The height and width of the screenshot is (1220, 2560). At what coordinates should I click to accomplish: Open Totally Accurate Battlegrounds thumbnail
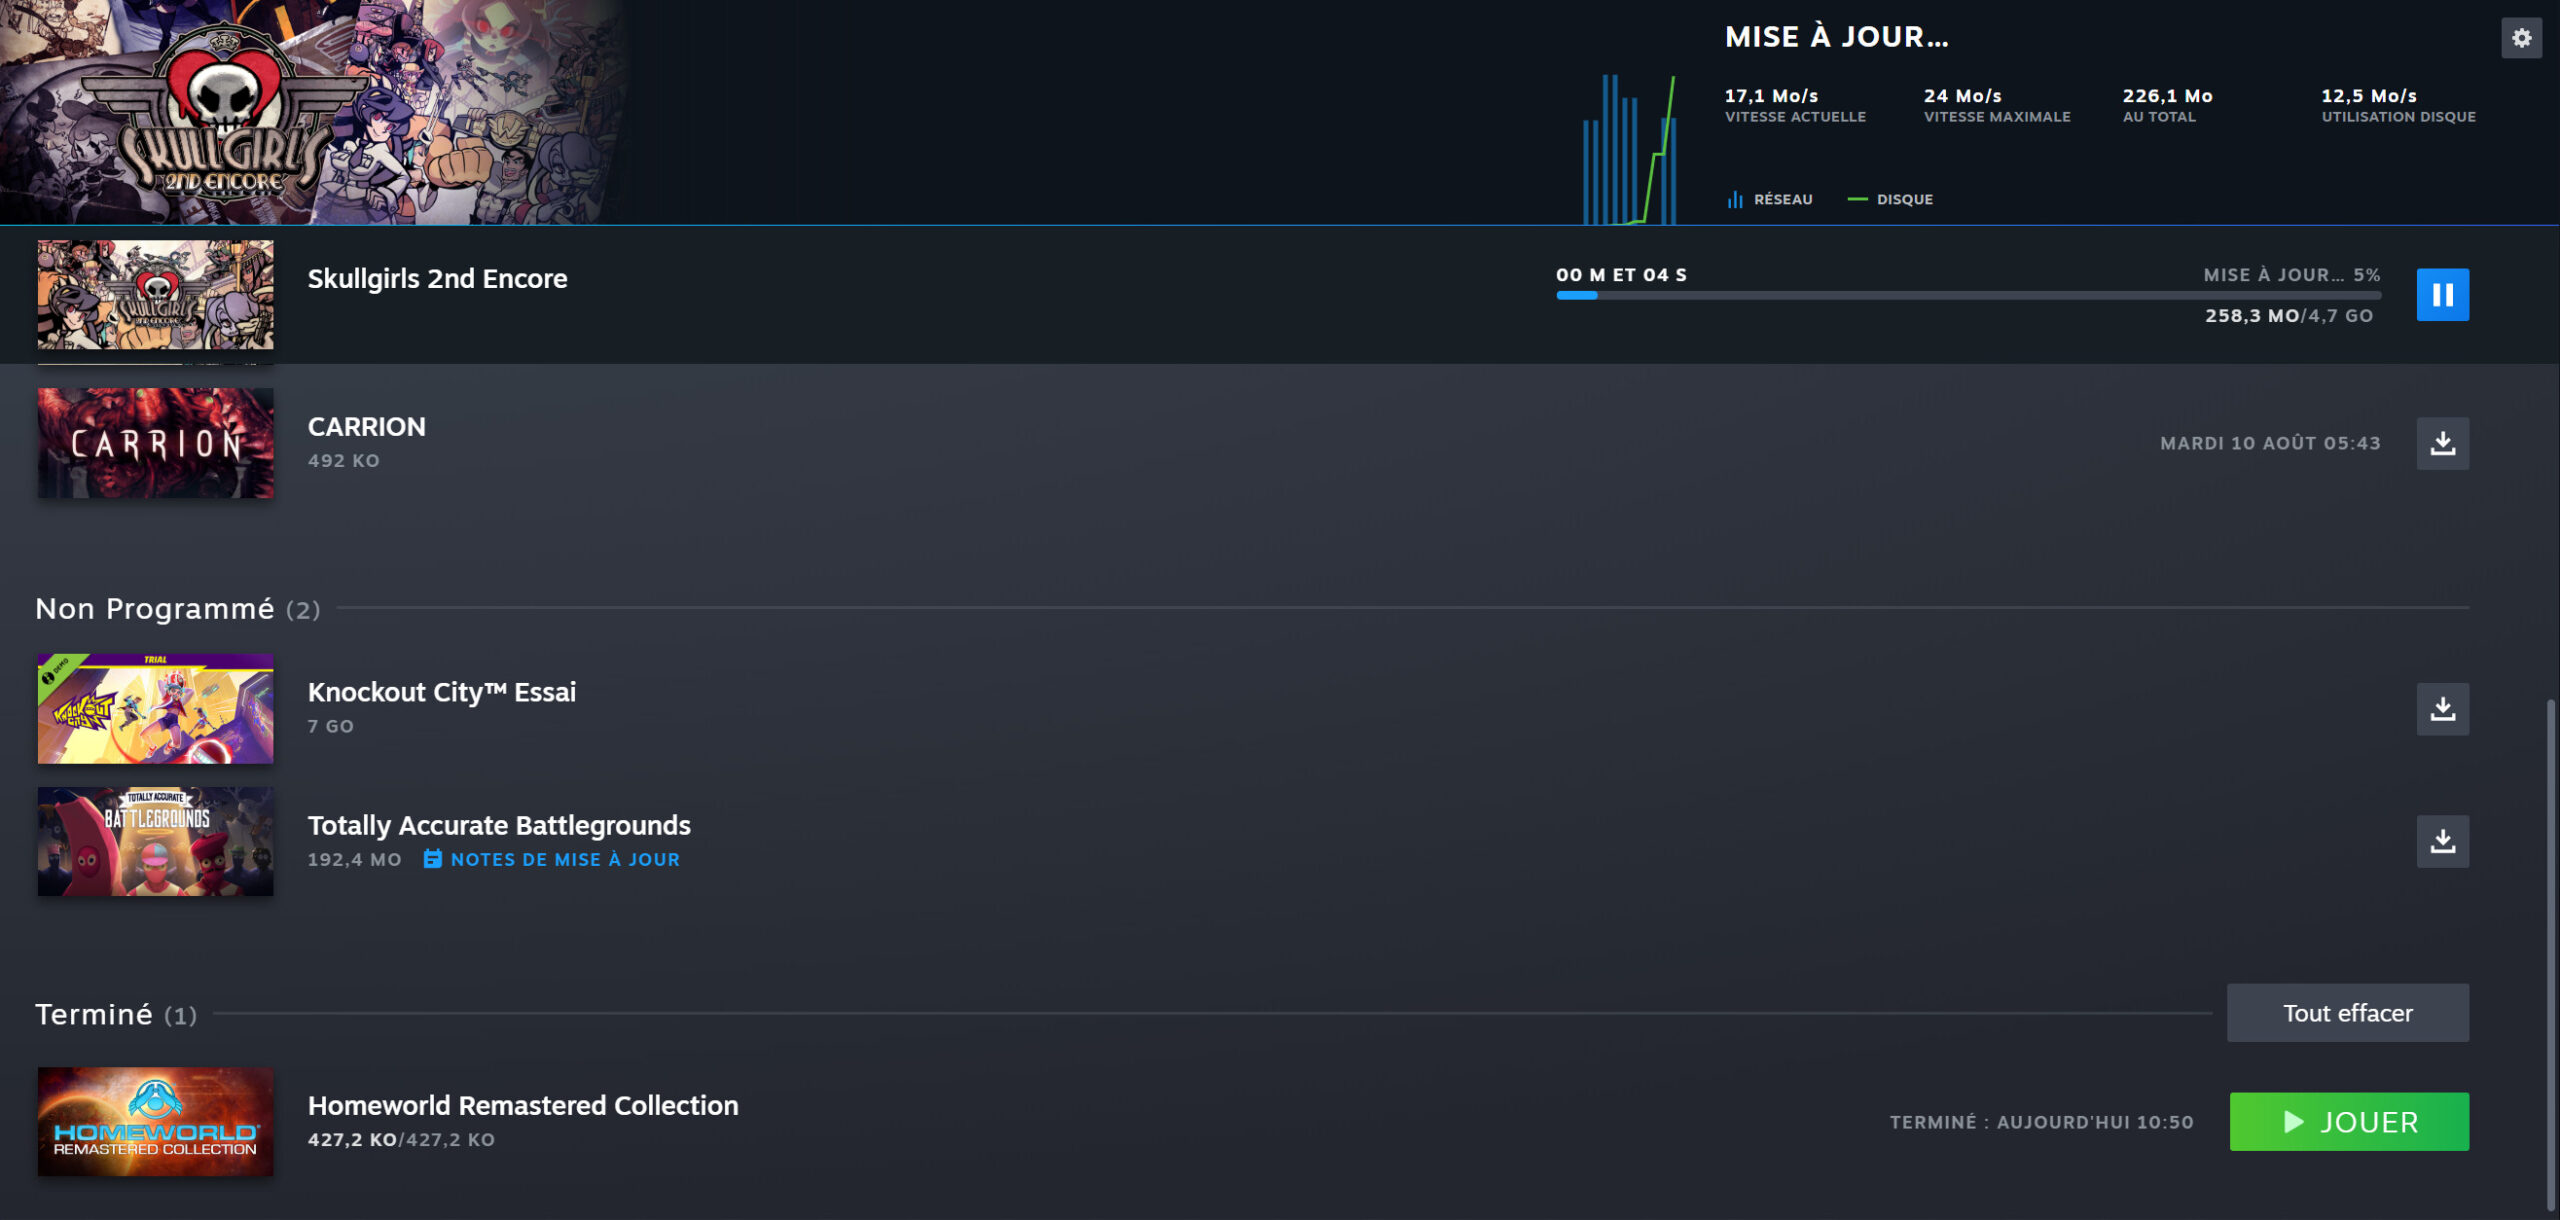pos(155,841)
